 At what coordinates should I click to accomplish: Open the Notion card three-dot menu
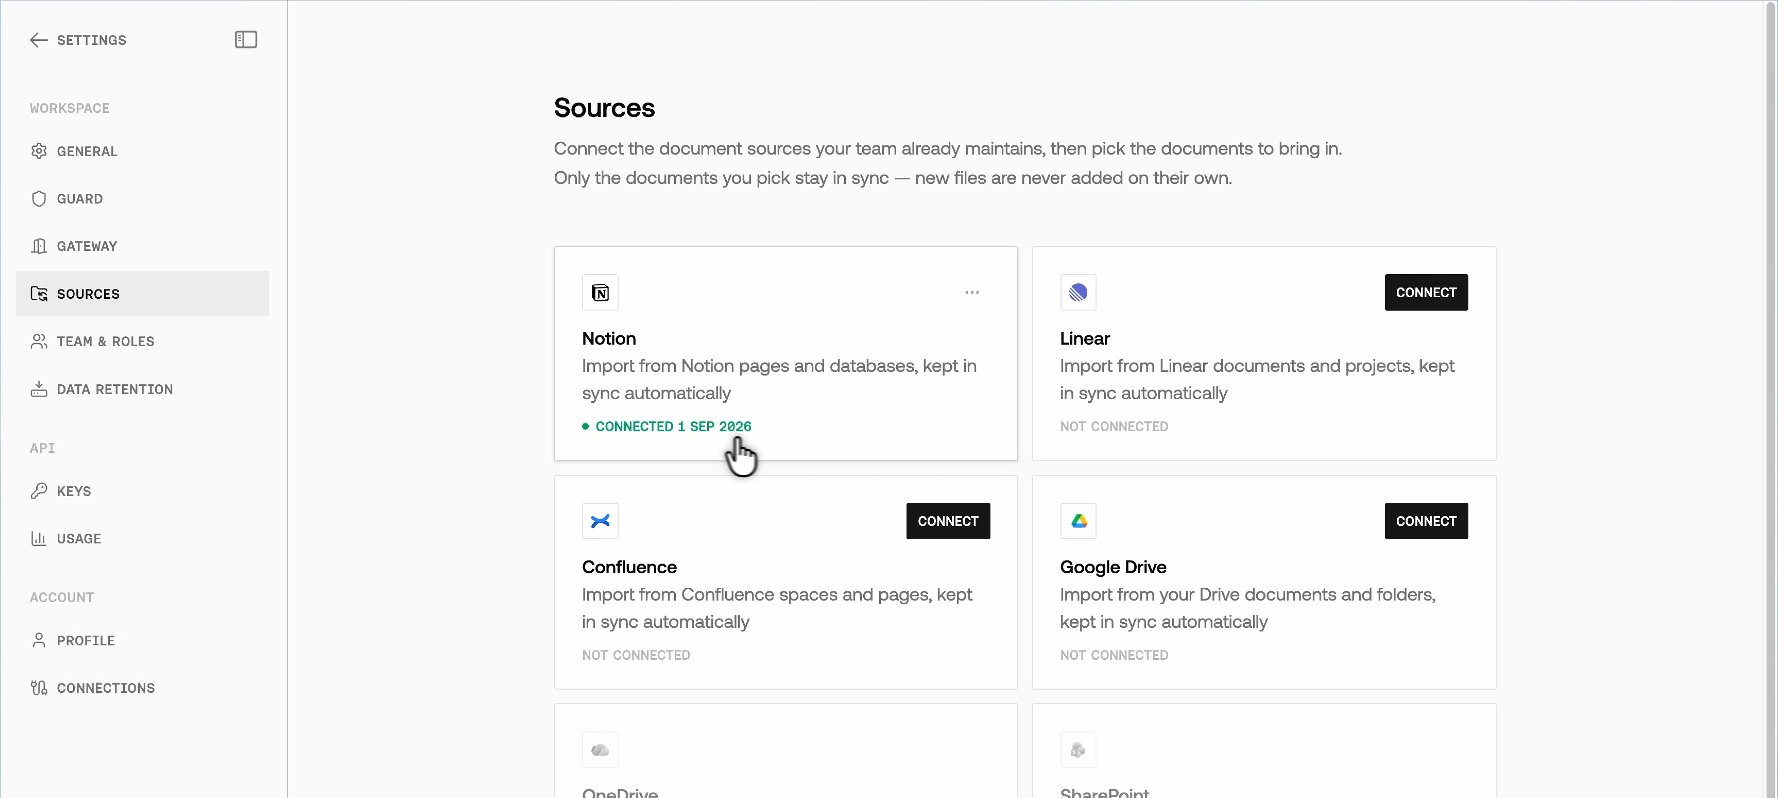click(x=972, y=293)
